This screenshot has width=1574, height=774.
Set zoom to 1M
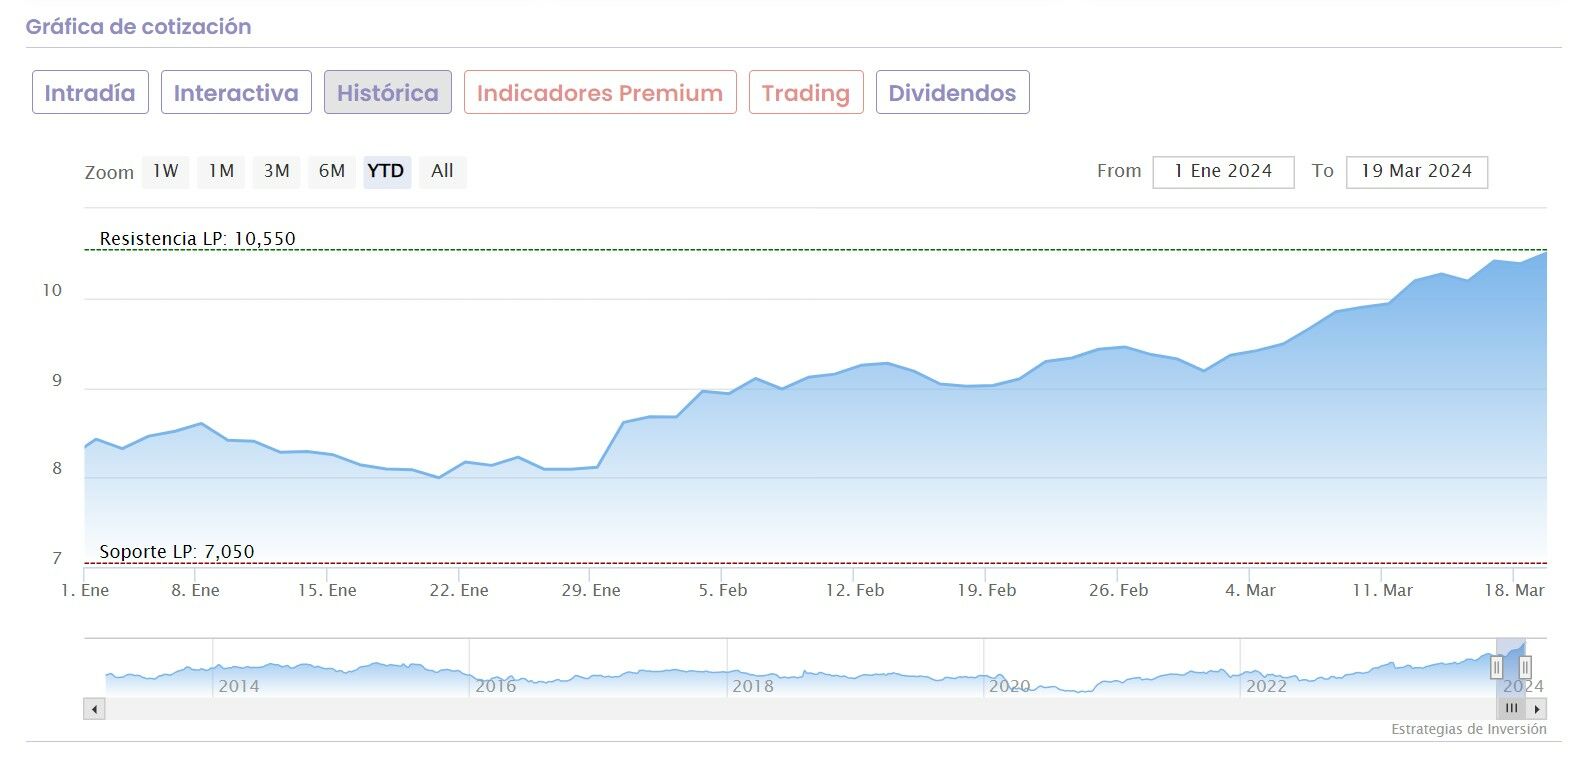pos(221,171)
